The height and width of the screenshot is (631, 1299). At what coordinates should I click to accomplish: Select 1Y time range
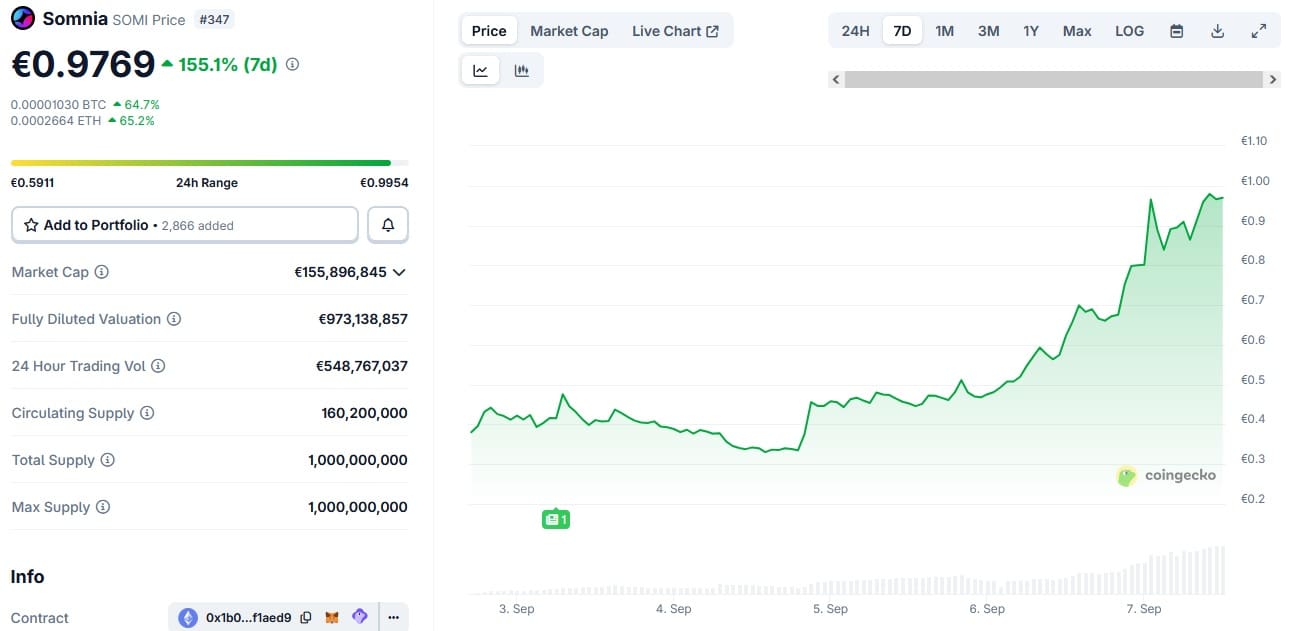coord(1031,31)
